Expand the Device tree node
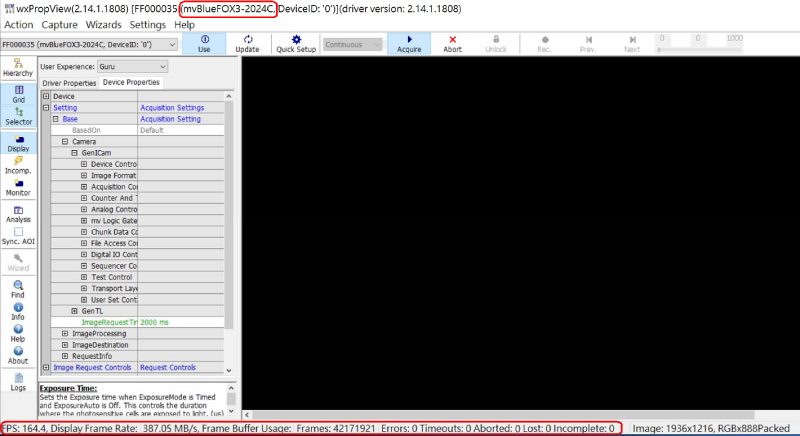 click(45, 96)
